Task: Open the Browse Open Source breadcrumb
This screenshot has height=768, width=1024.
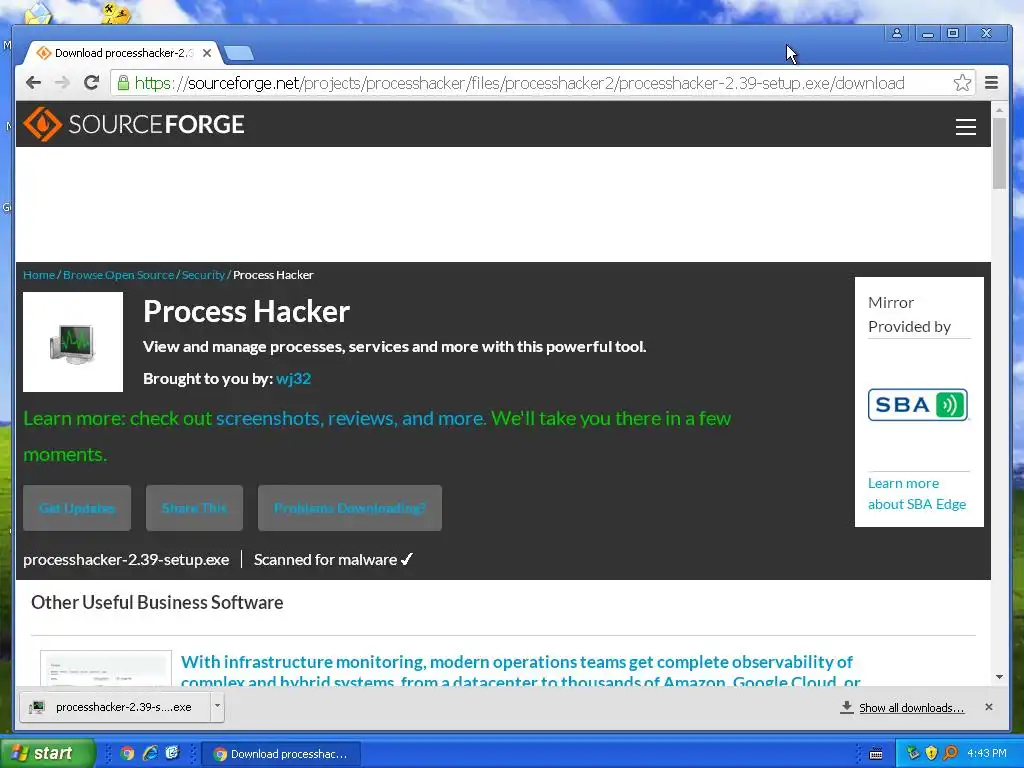Action: point(119,275)
